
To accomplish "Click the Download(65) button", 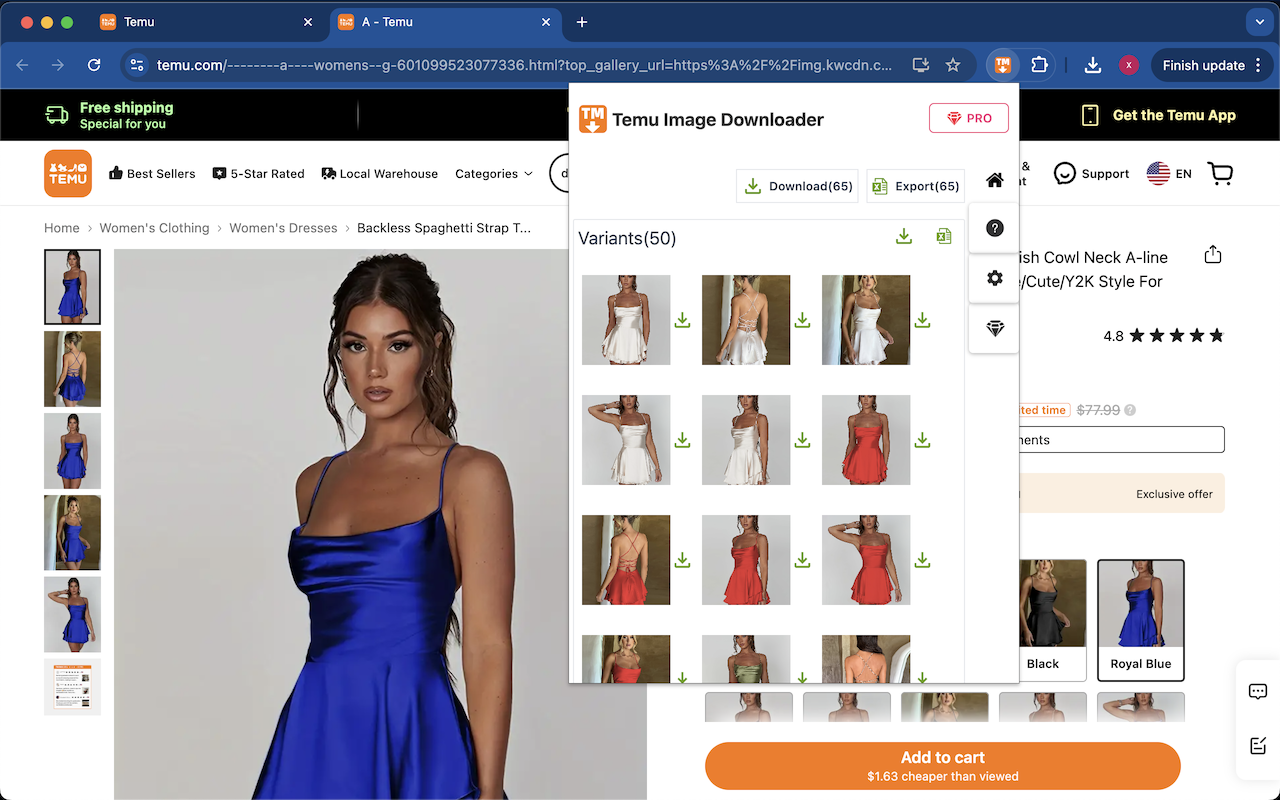I will click(797, 186).
